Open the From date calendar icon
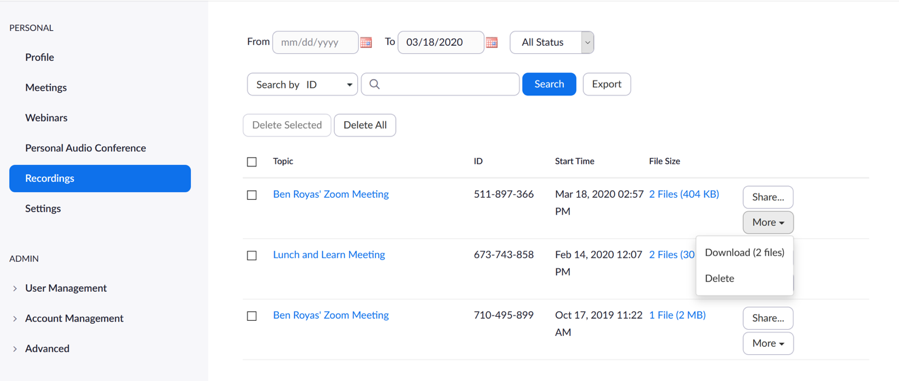This screenshot has height=381, width=899. 366,42
